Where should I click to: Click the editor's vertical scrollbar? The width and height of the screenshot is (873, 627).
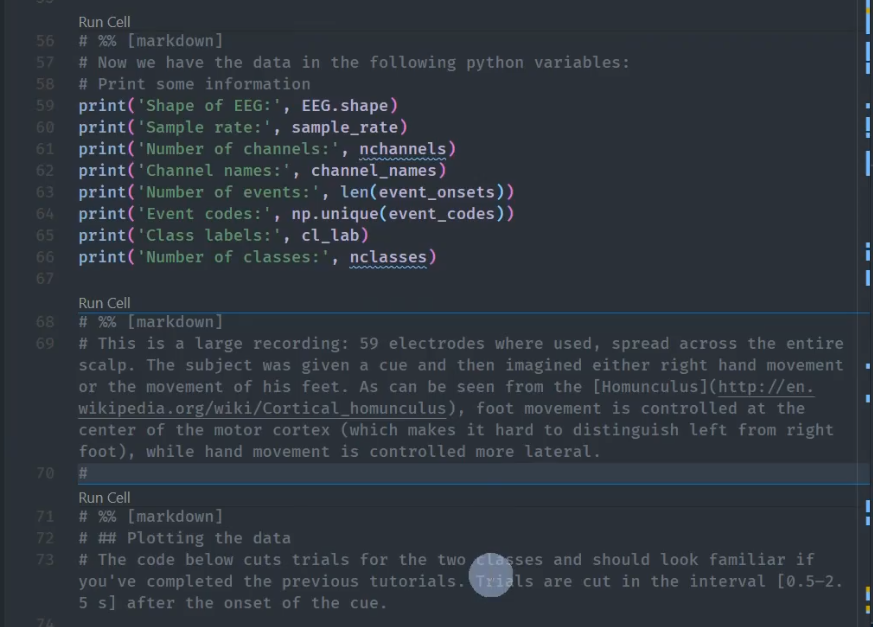point(867,300)
